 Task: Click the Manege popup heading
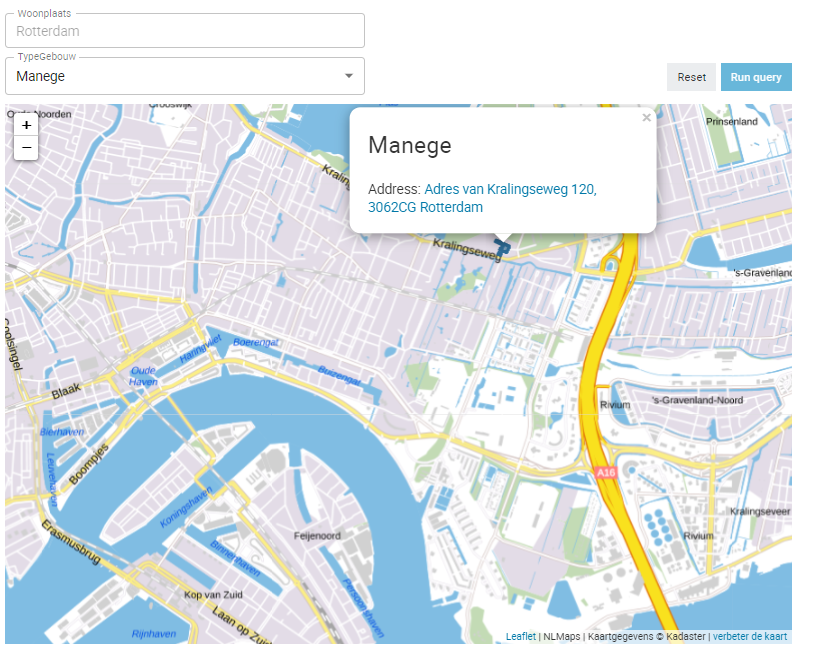pos(410,145)
